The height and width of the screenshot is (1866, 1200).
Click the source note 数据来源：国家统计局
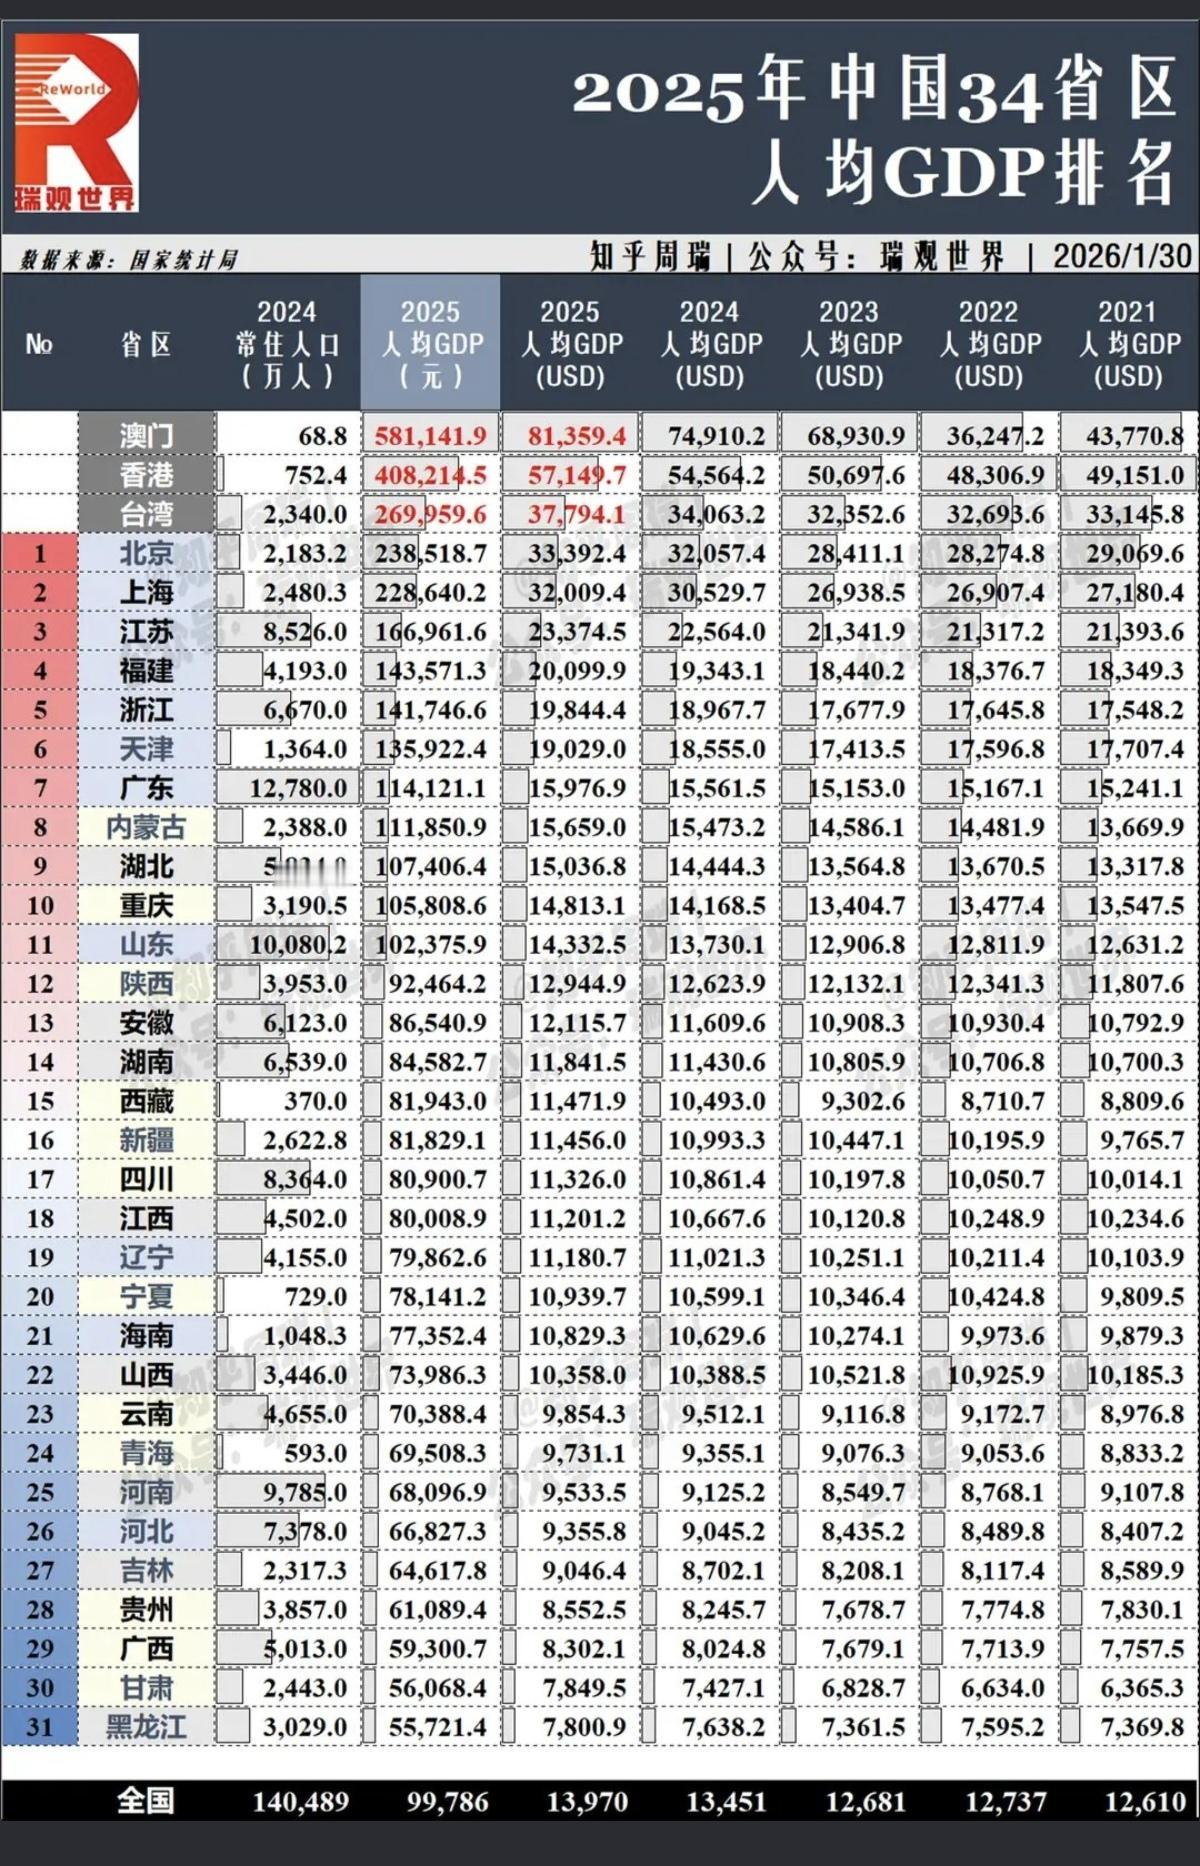pos(129,260)
